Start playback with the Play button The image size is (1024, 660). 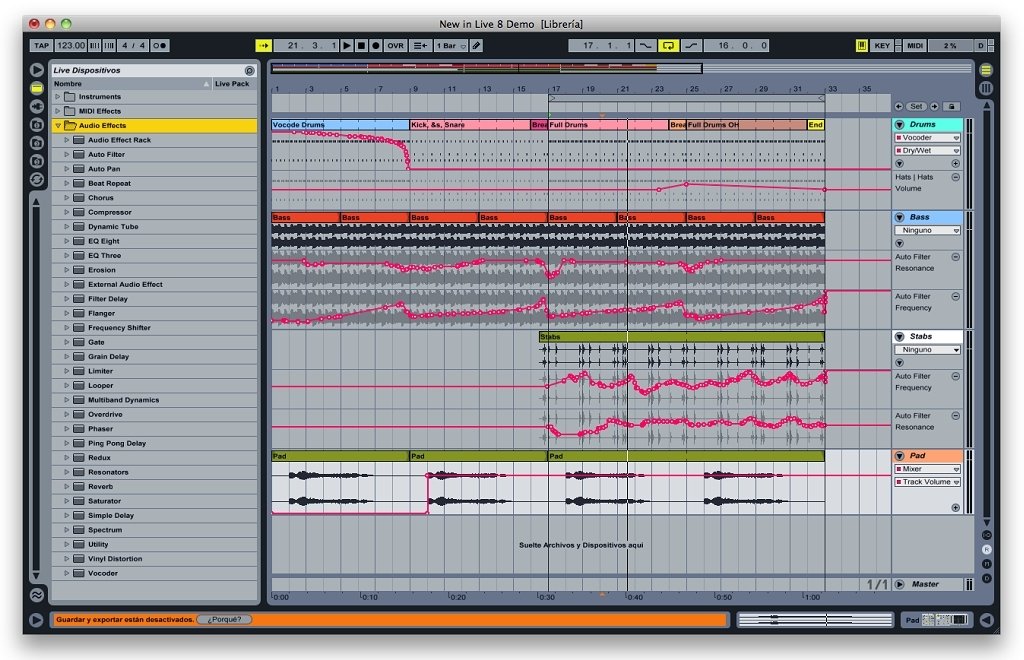tap(347, 46)
